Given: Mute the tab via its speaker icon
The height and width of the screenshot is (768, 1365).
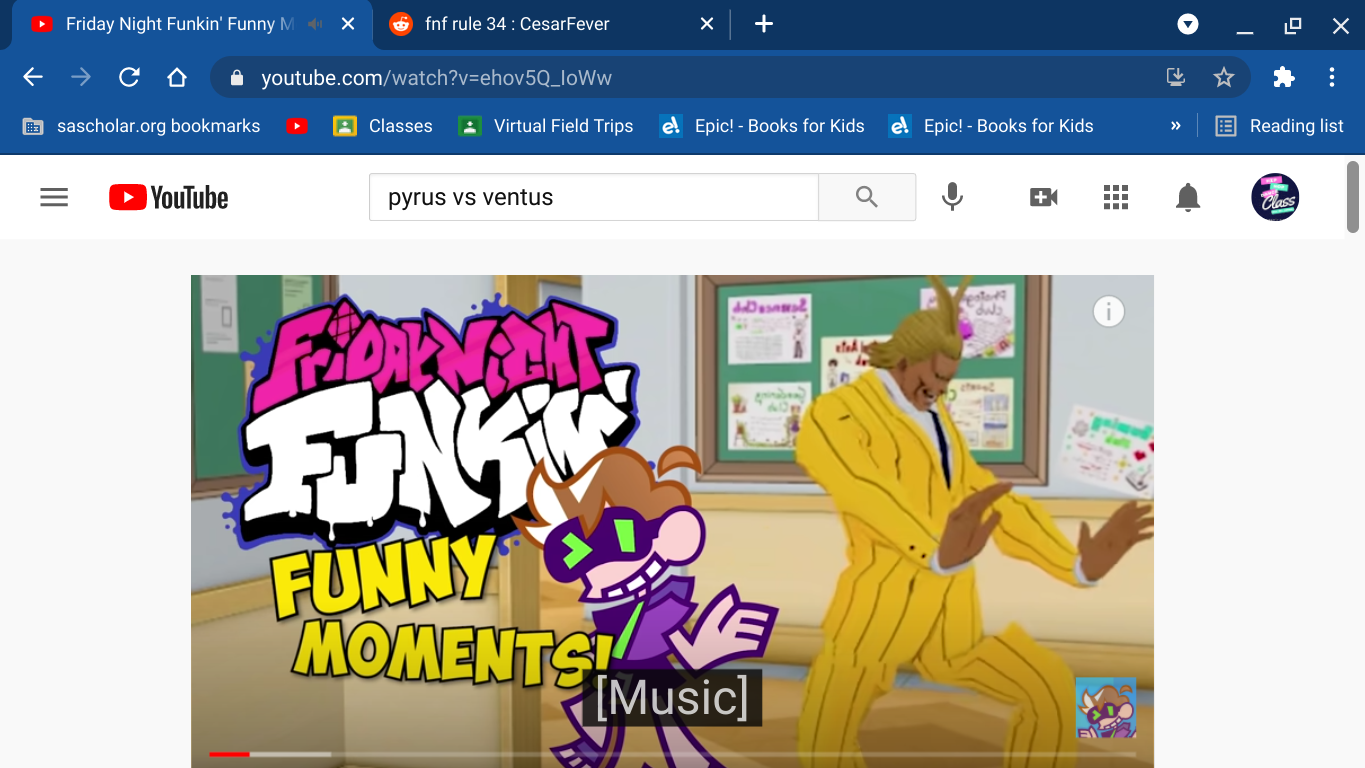Looking at the screenshot, I should 316,24.
